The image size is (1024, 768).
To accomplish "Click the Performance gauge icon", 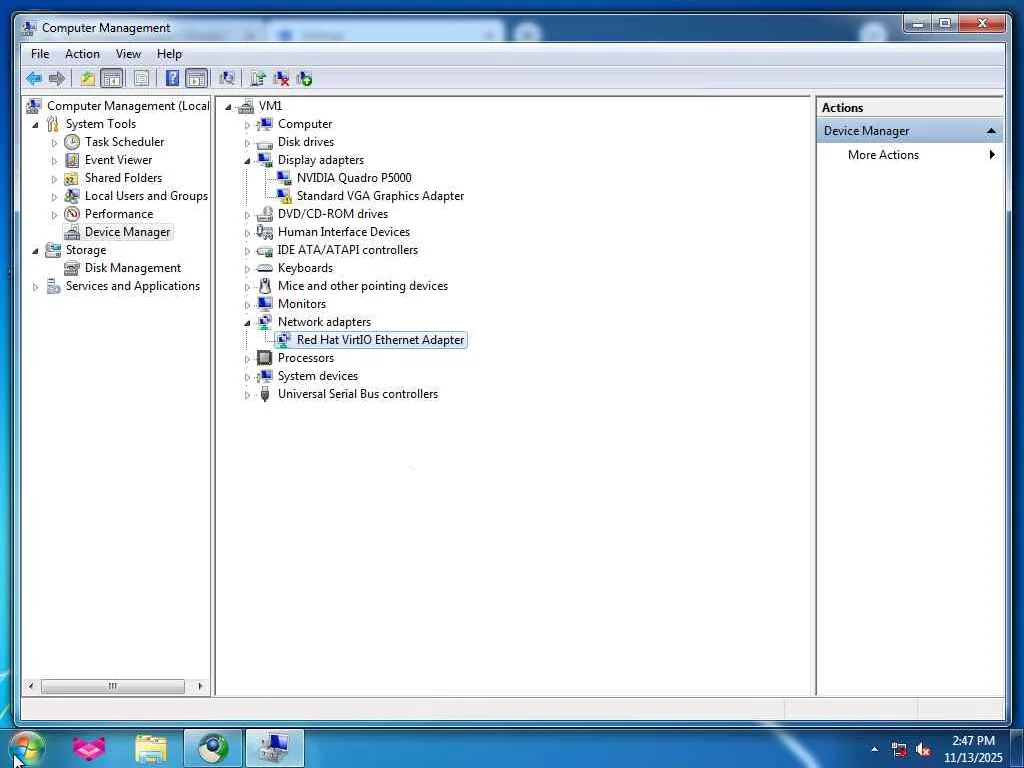I will (x=72, y=214).
